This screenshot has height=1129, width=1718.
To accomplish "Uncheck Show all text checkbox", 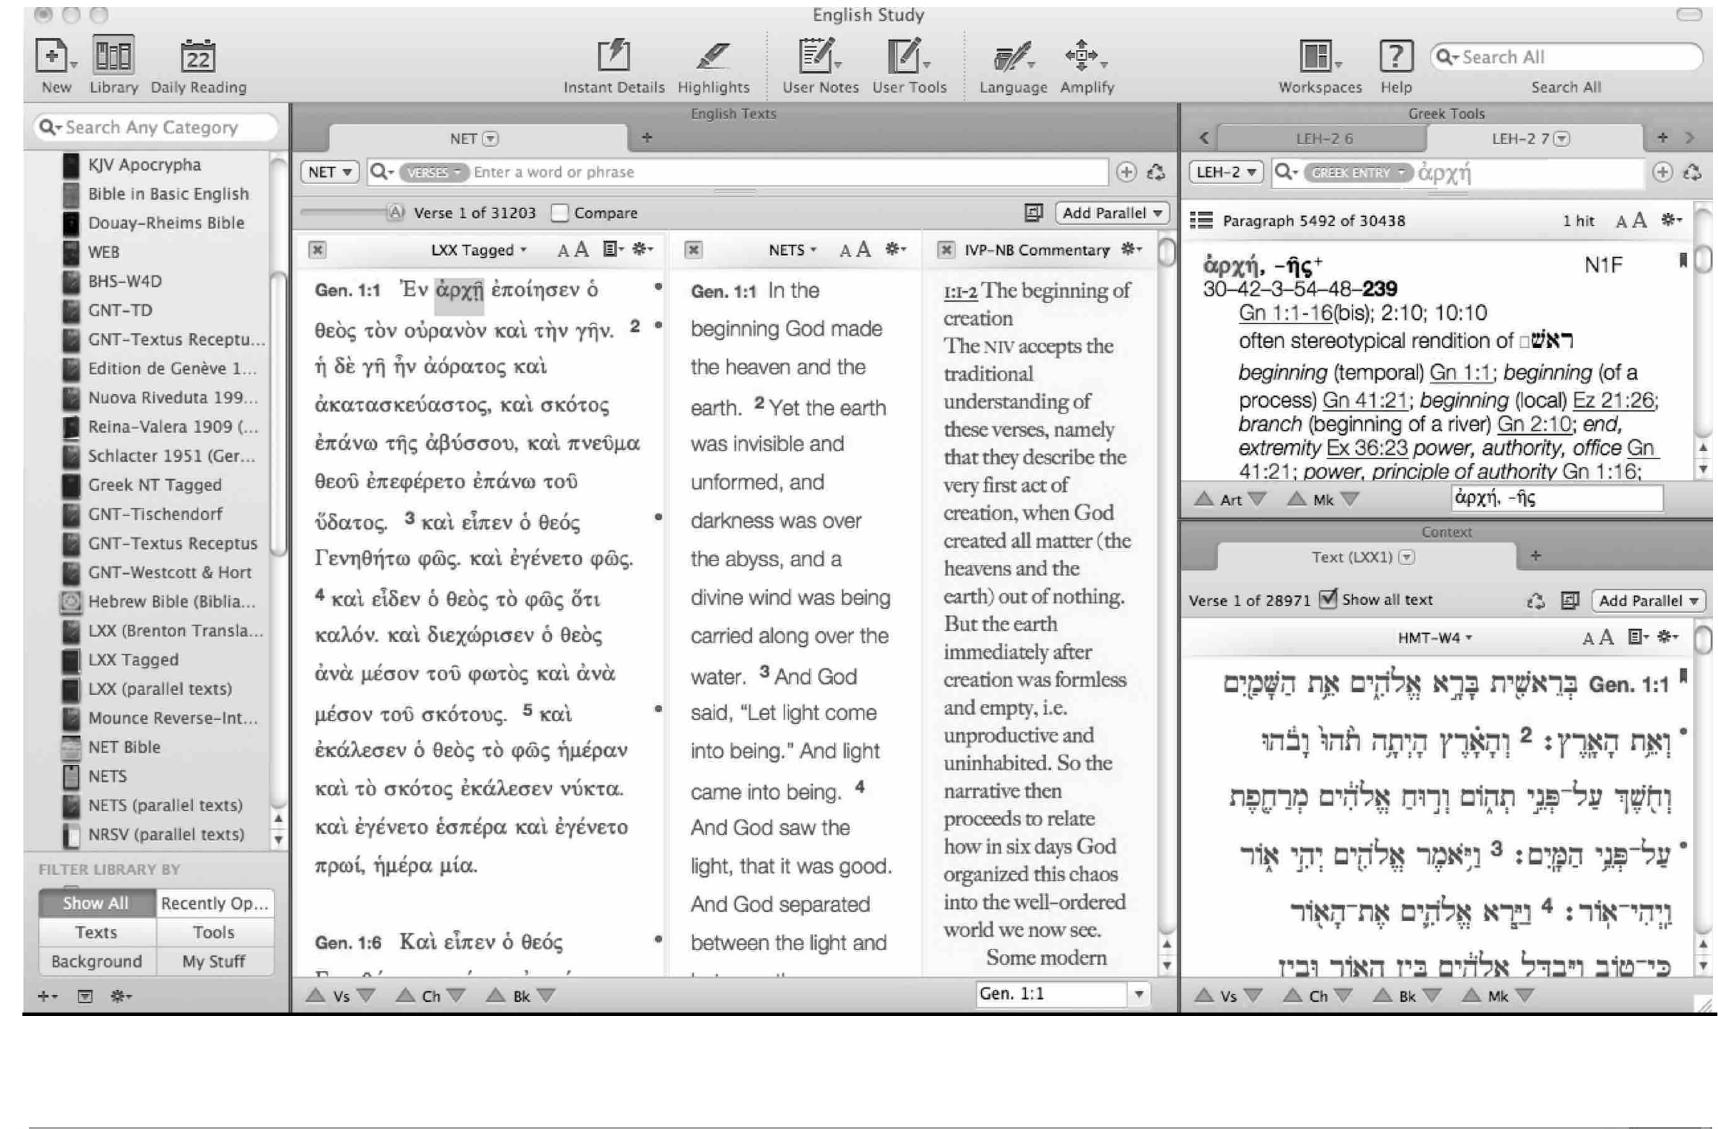I will [1328, 599].
